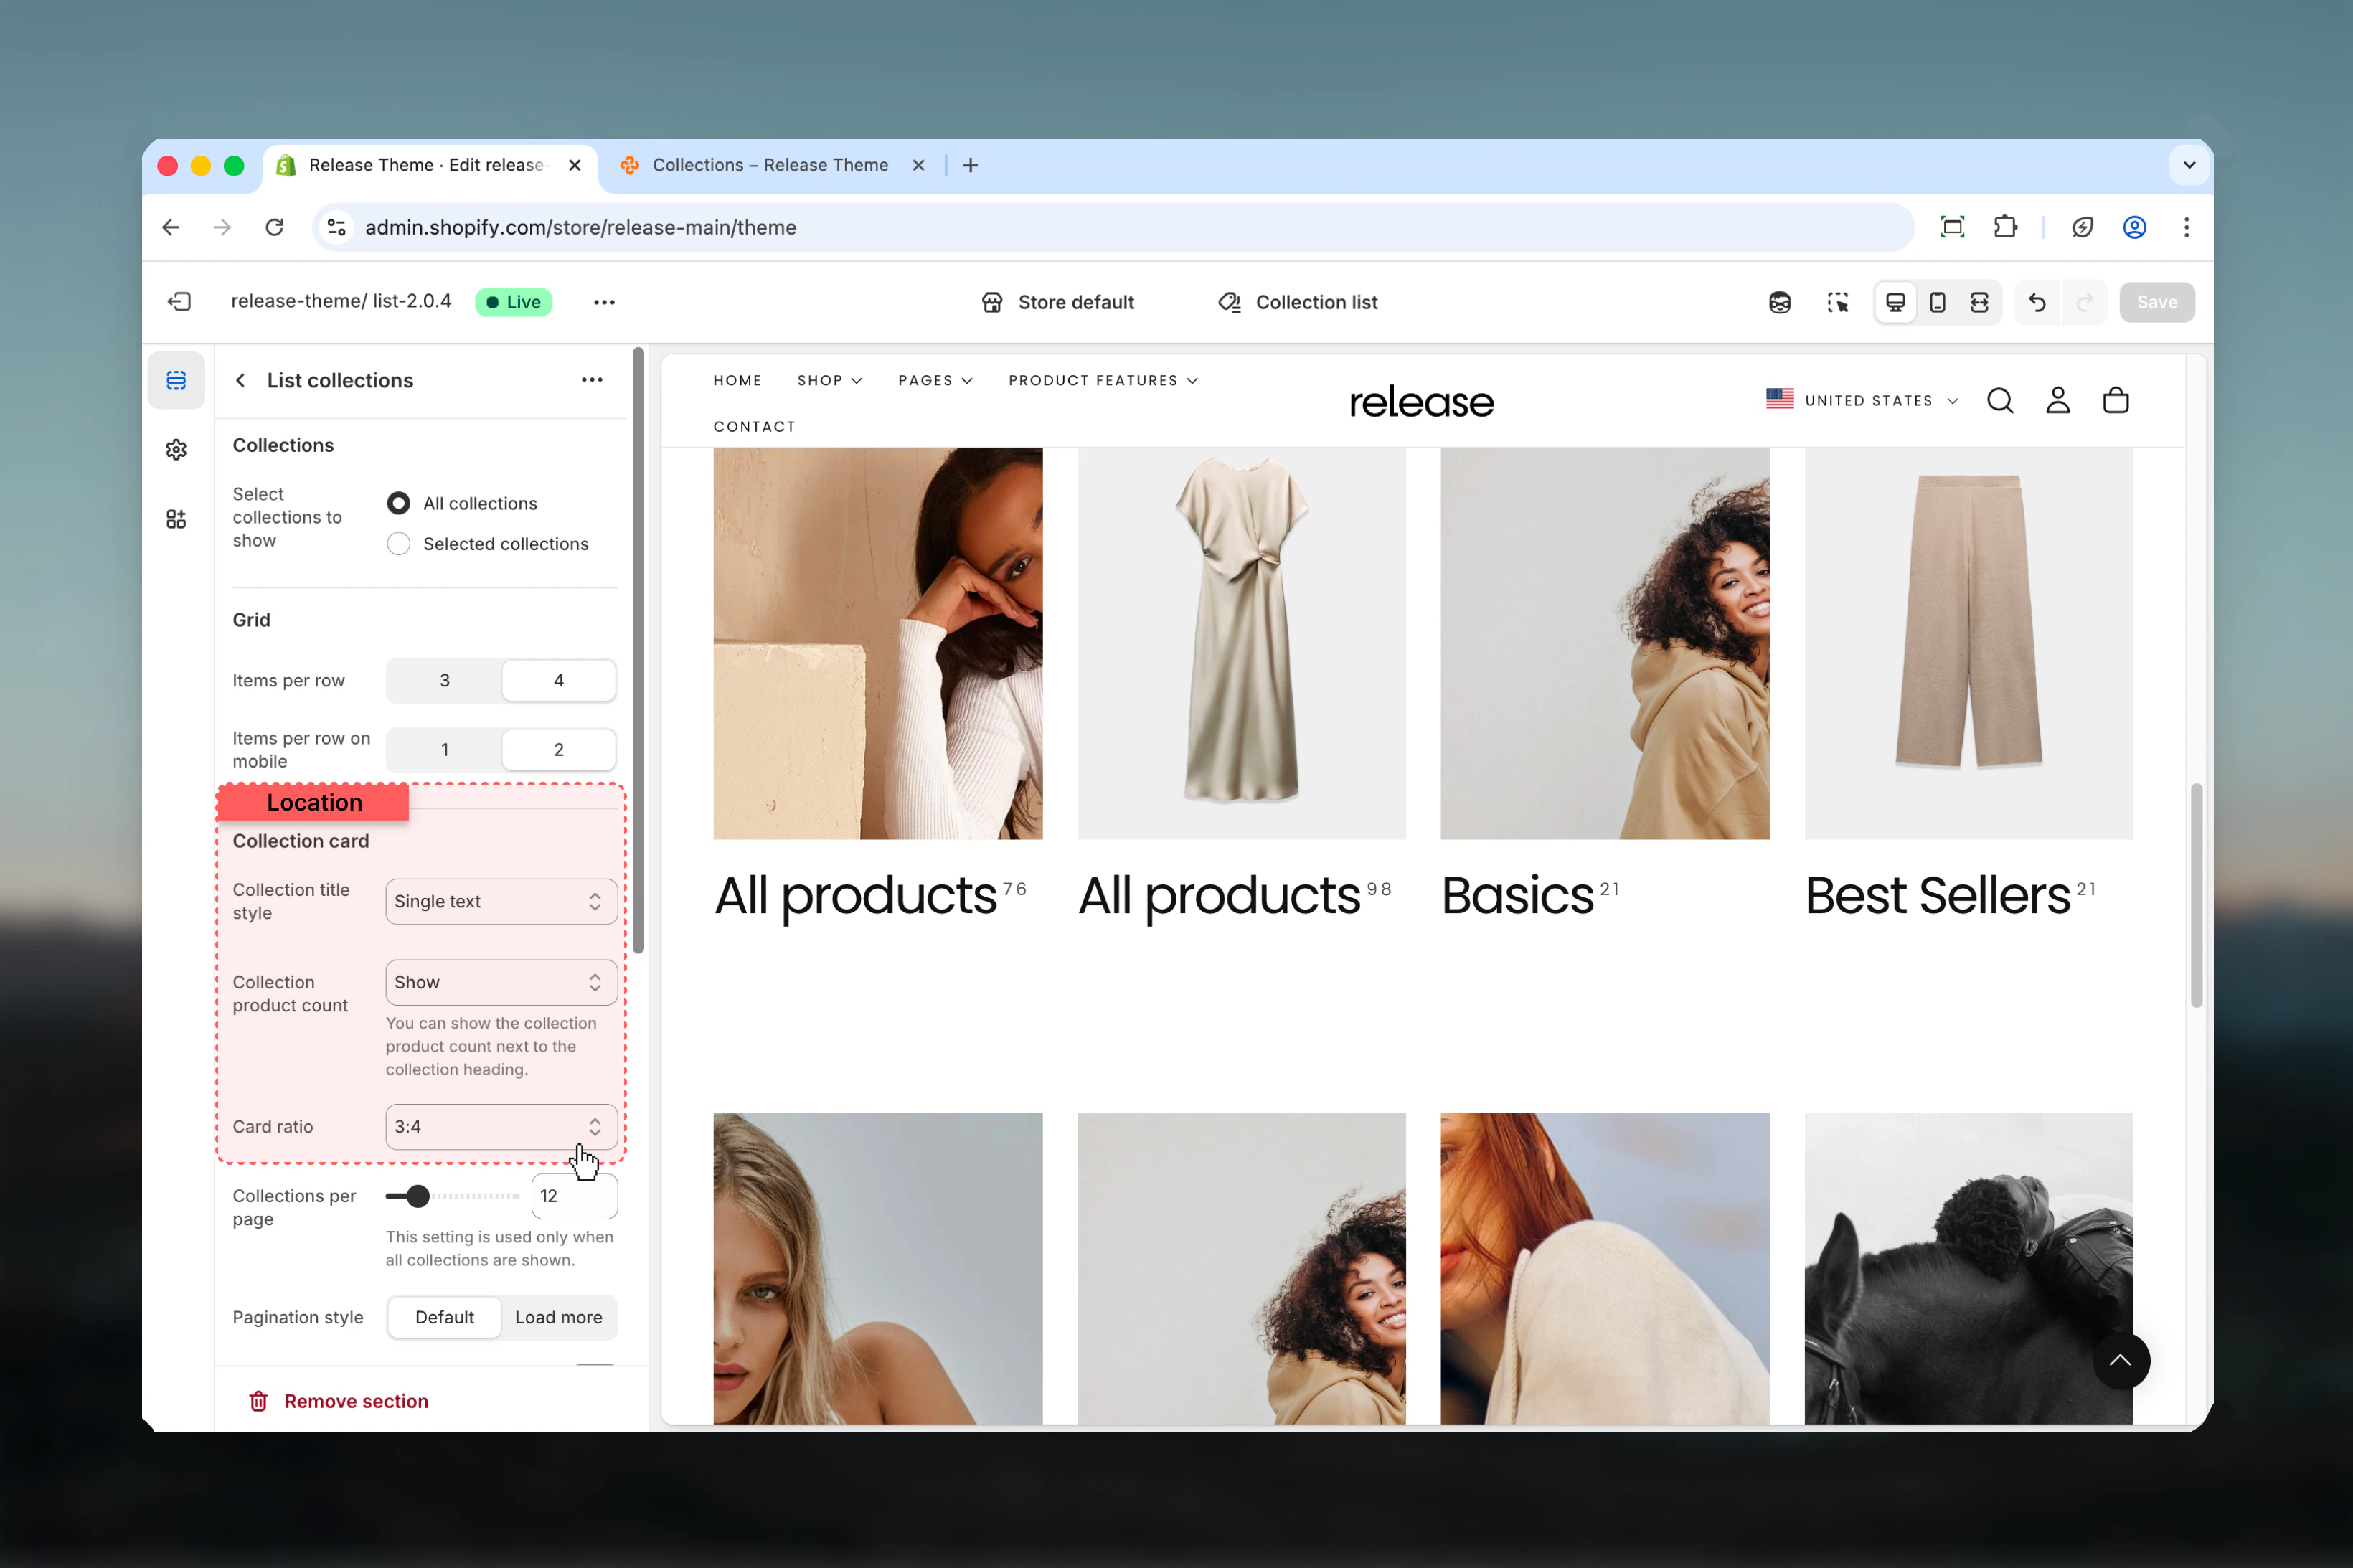The image size is (2353, 1568).
Task: Click the Save button
Action: (2157, 302)
